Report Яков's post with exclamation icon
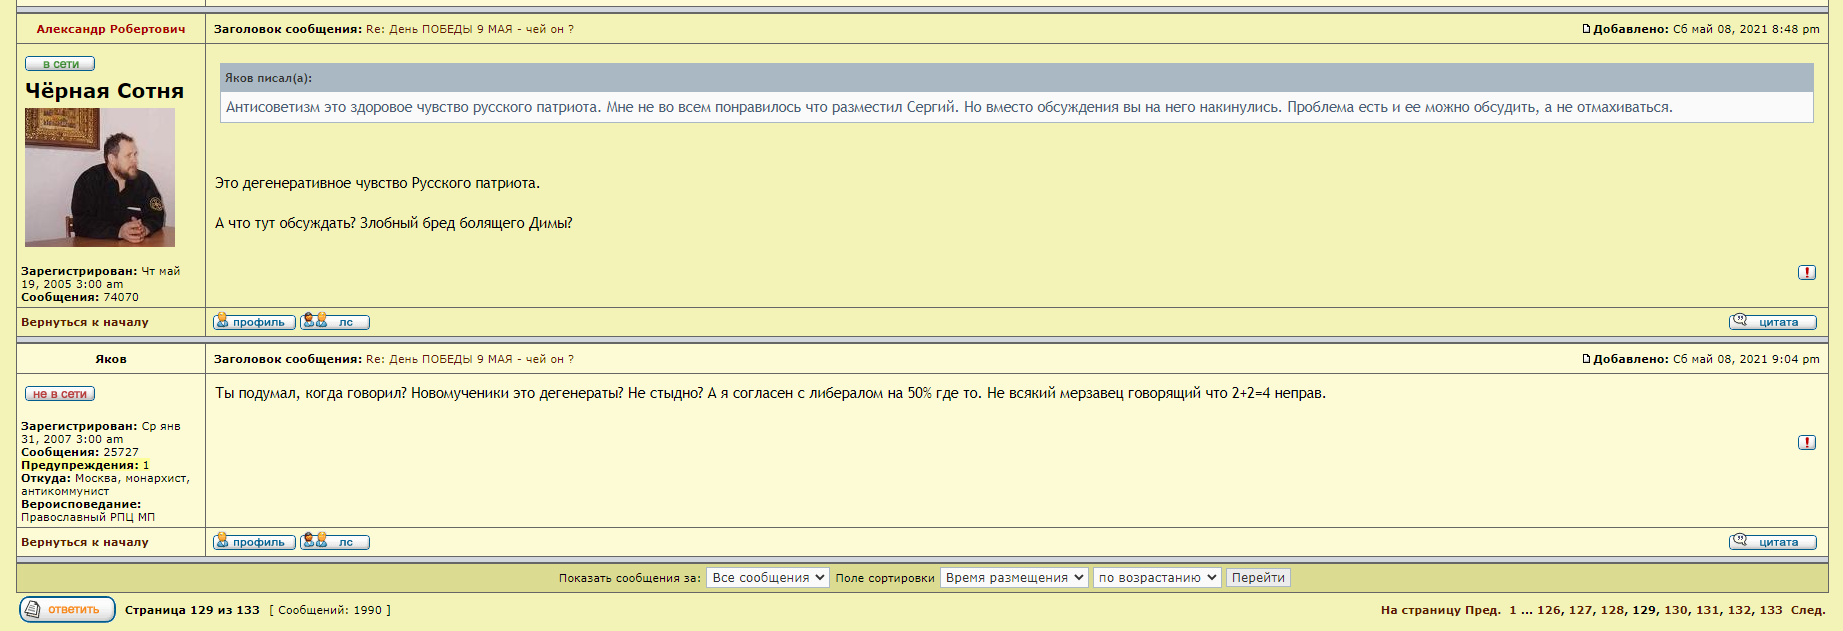The width and height of the screenshot is (1843, 631). (x=1806, y=442)
